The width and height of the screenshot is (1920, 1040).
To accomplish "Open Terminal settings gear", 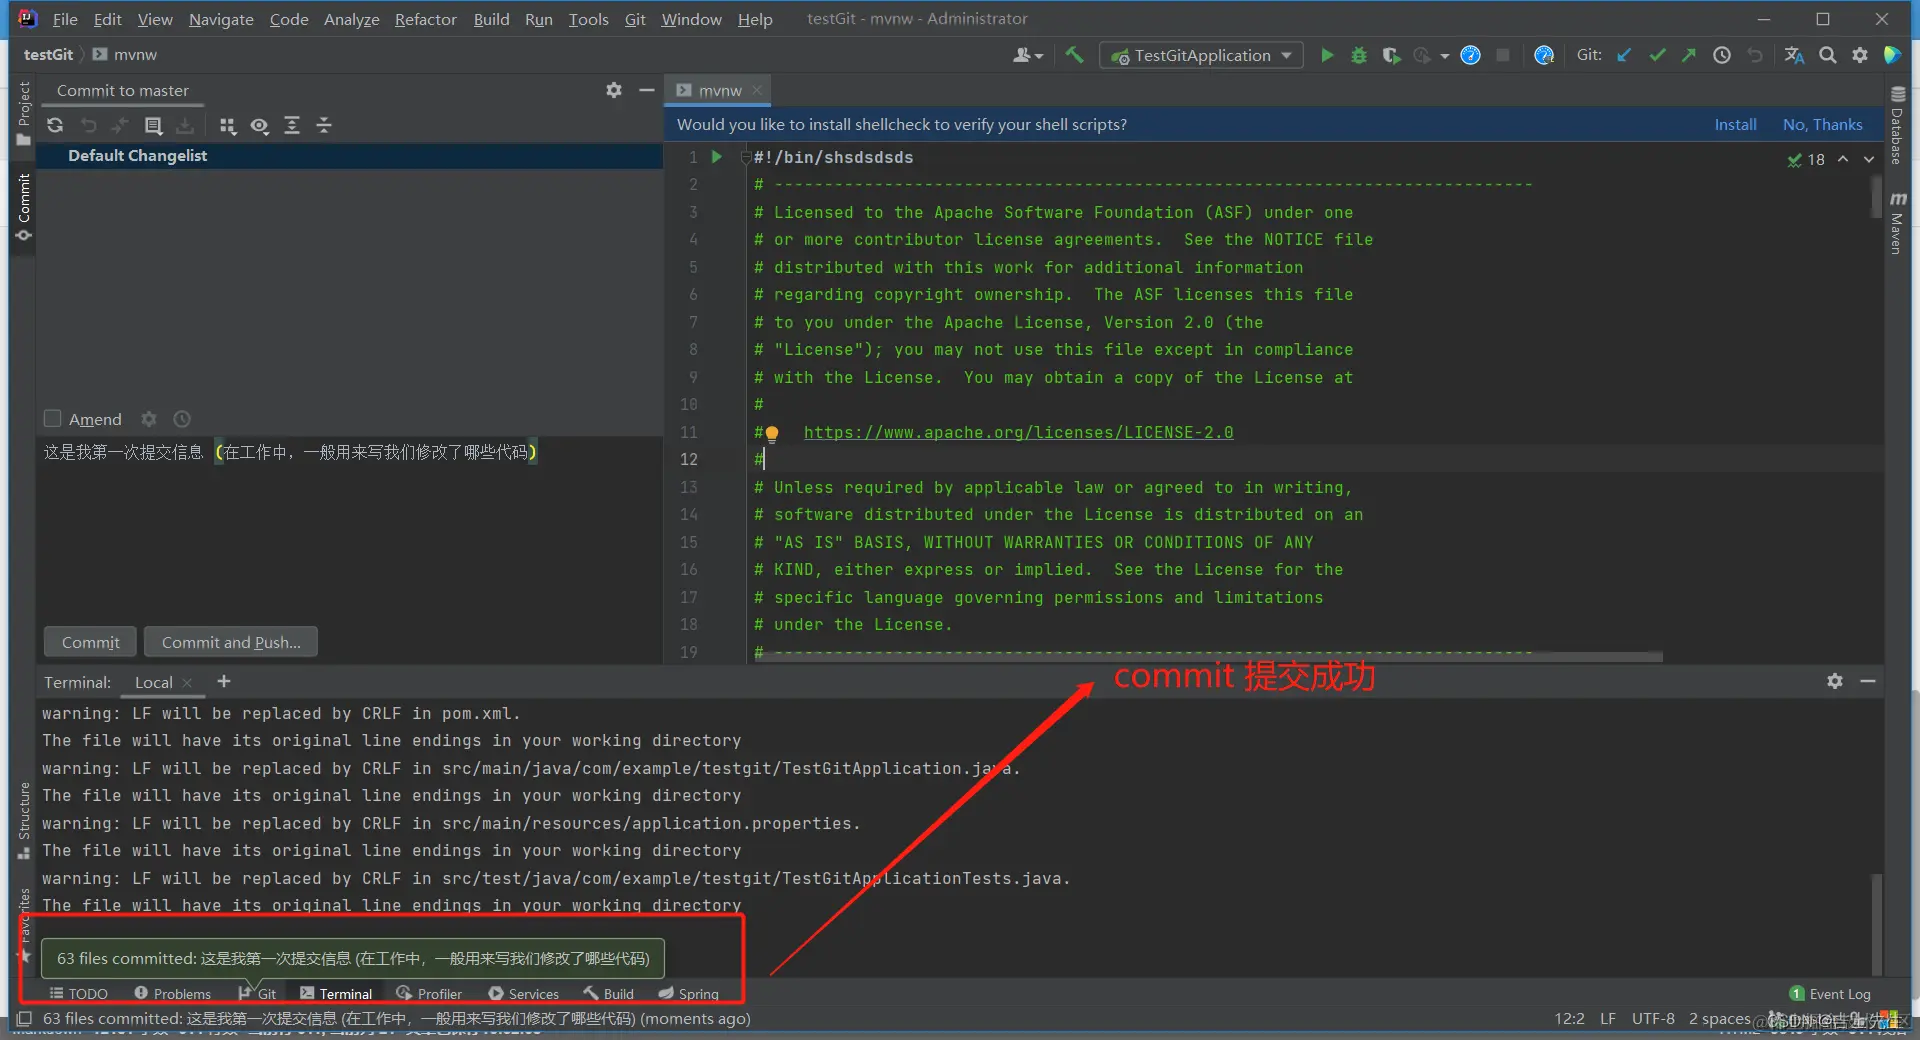I will 1835,681.
